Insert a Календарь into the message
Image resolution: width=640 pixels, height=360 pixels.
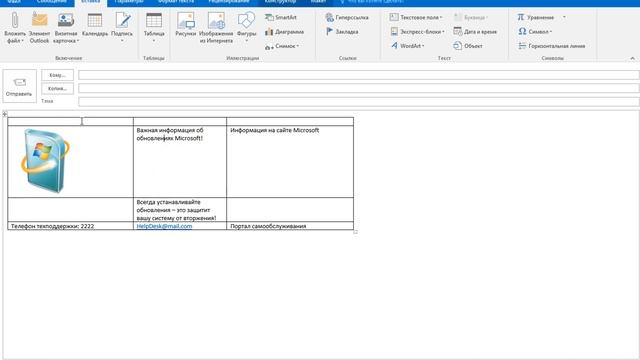click(95, 25)
